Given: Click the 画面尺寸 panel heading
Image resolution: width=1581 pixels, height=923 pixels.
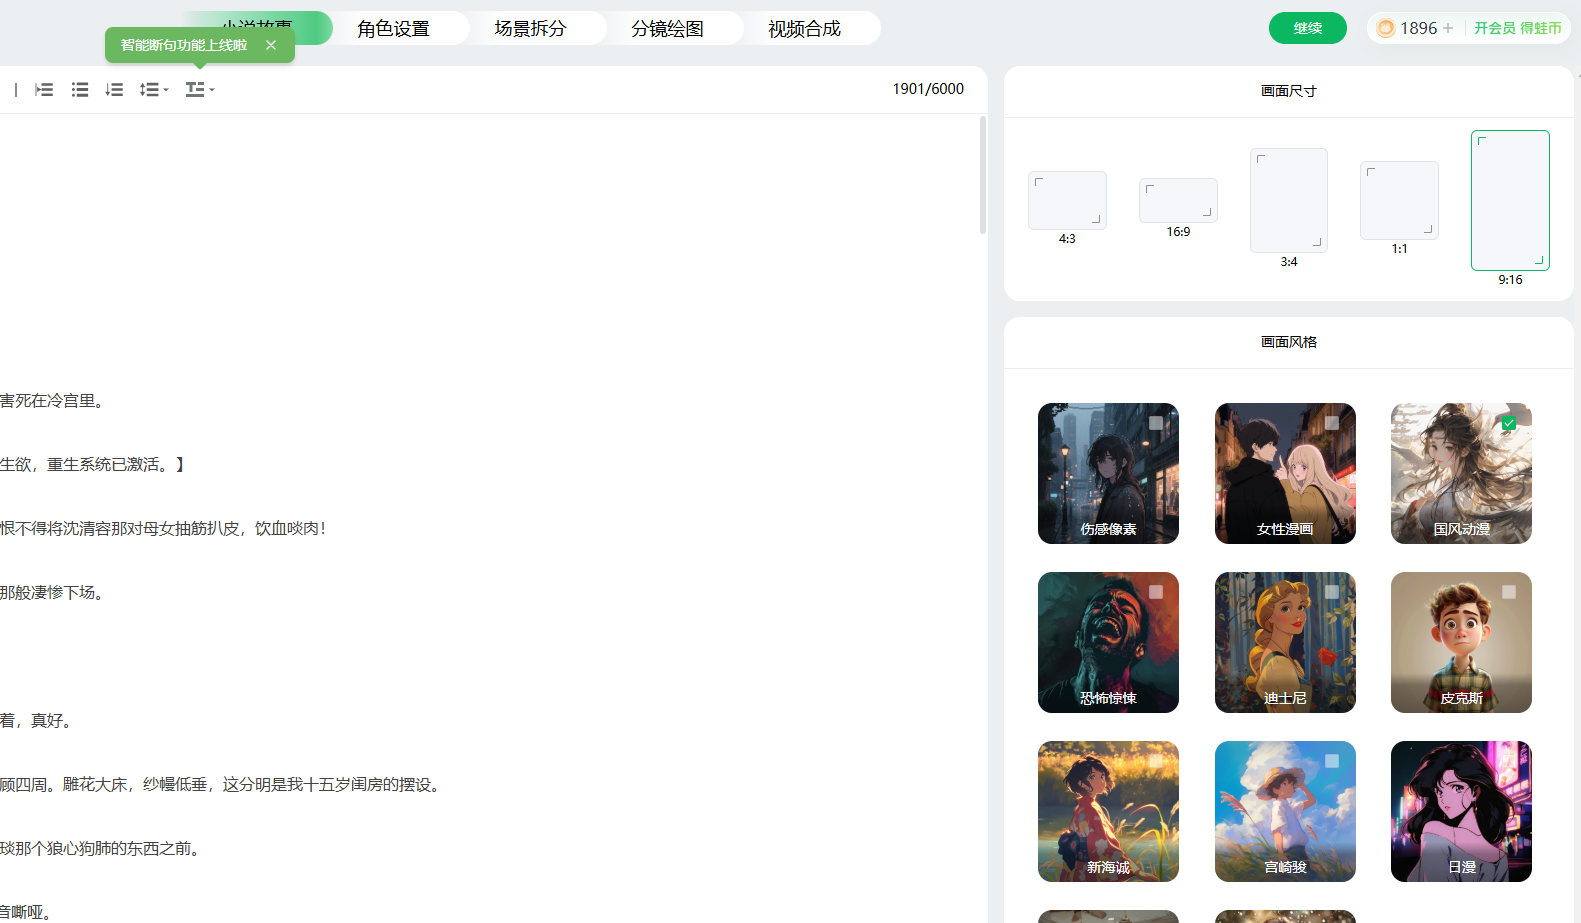Looking at the screenshot, I should tap(1289, 91).
